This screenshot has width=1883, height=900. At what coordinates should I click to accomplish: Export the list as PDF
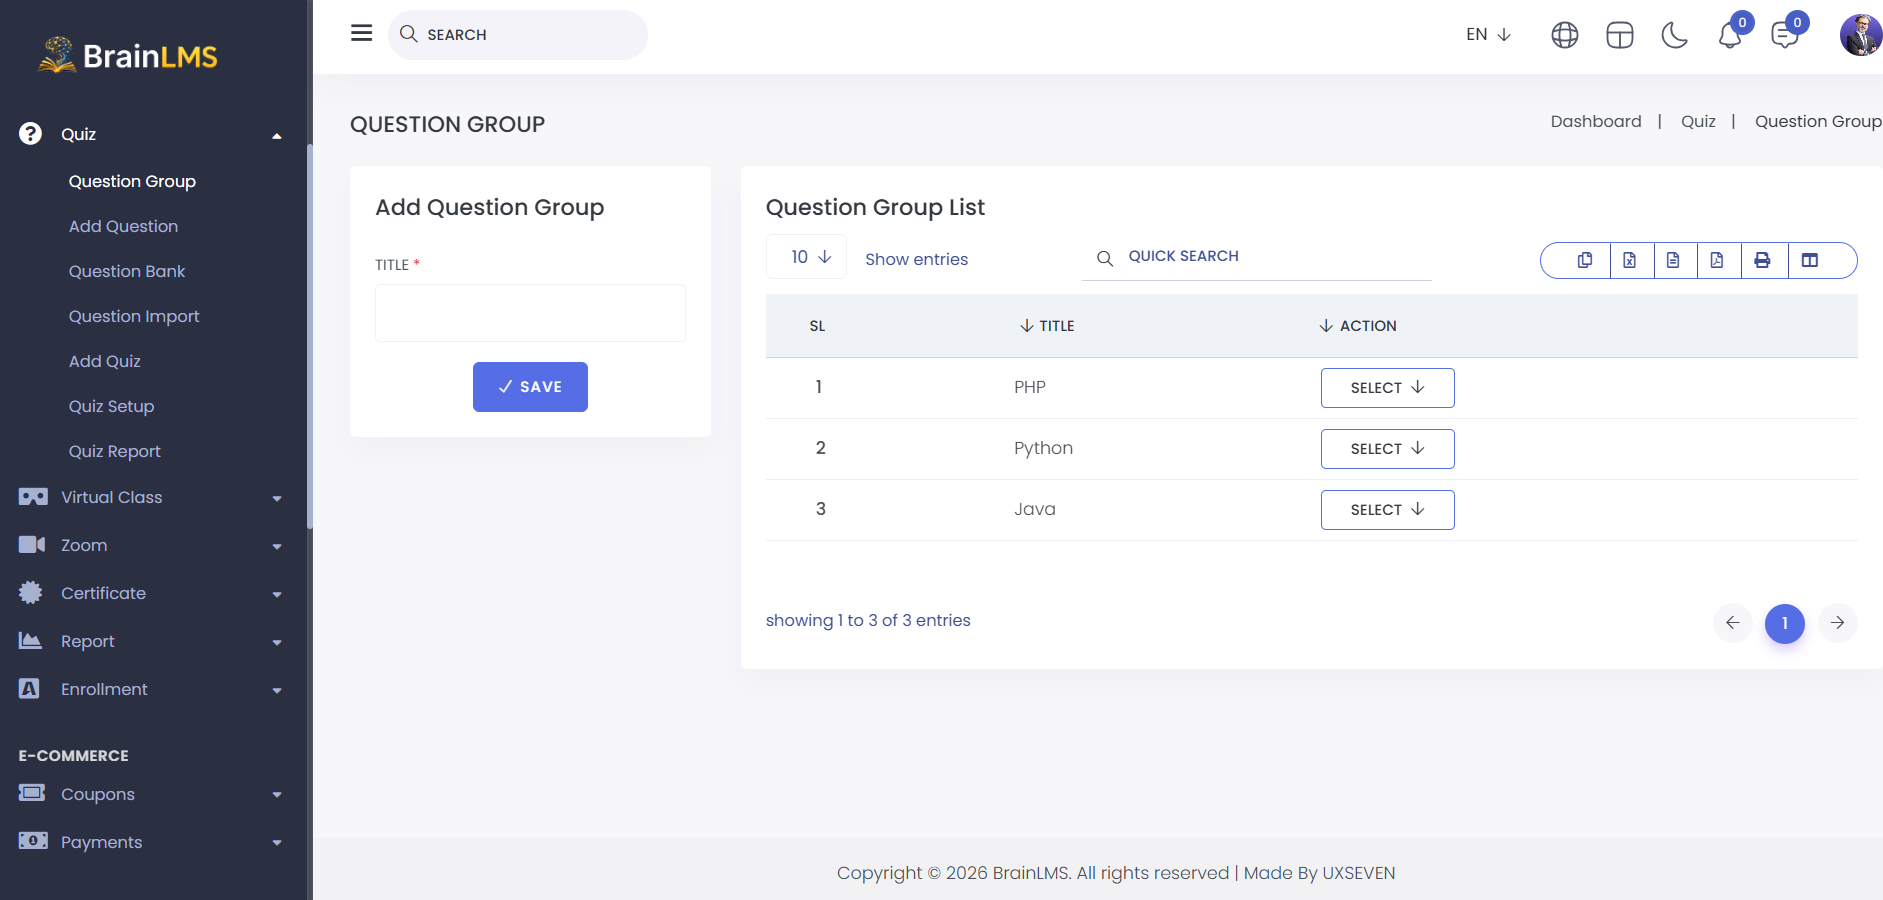coord(1717,260)
